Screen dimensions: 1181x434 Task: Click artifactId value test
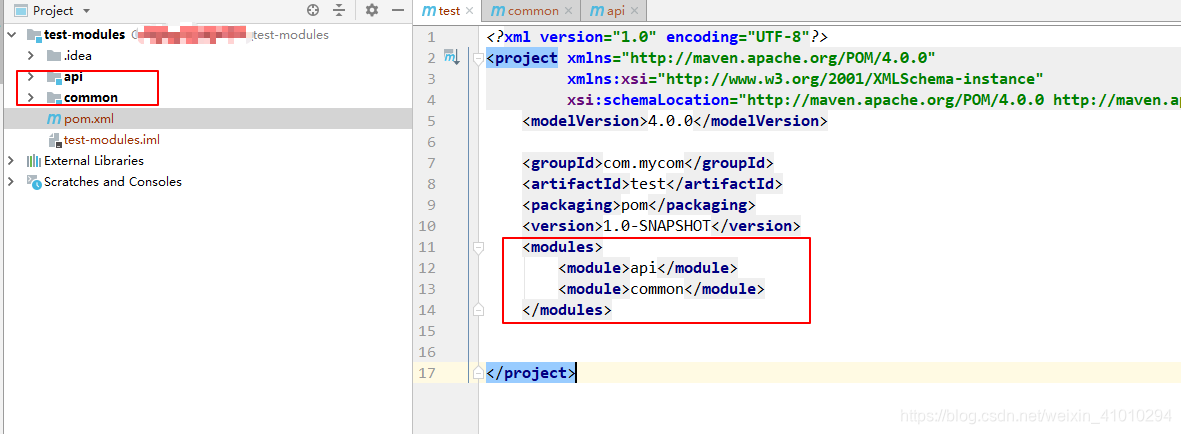click(648, 184)
